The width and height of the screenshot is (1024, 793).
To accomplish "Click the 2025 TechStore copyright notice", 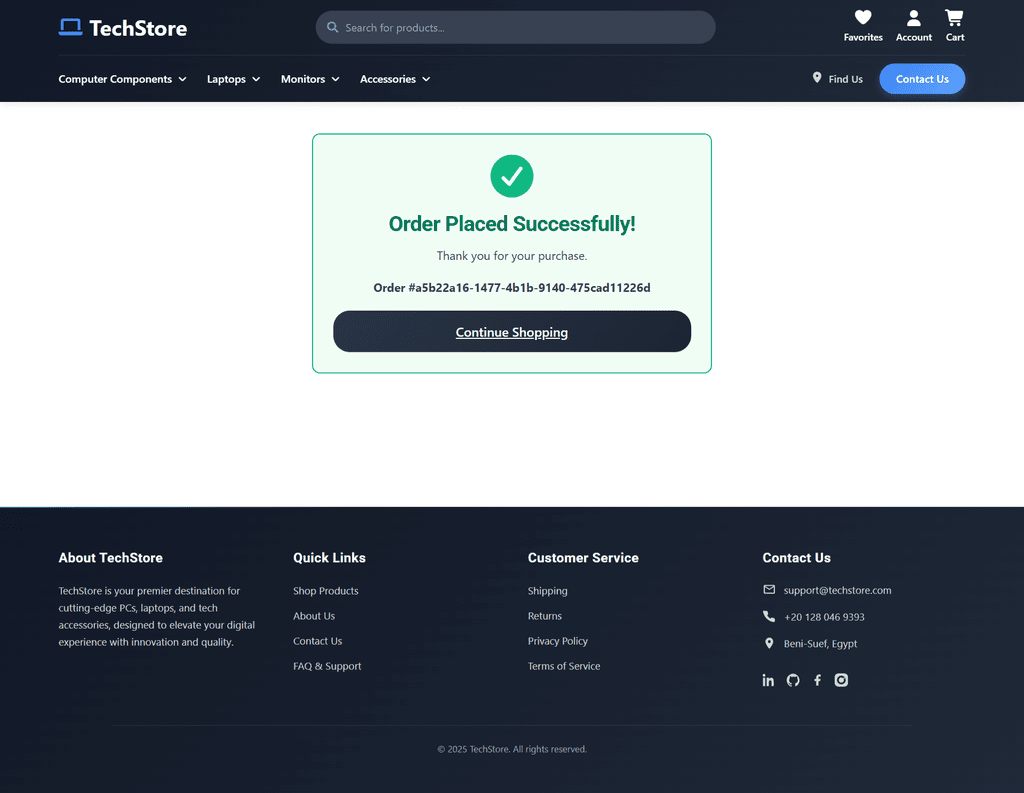I will [511, 749].
